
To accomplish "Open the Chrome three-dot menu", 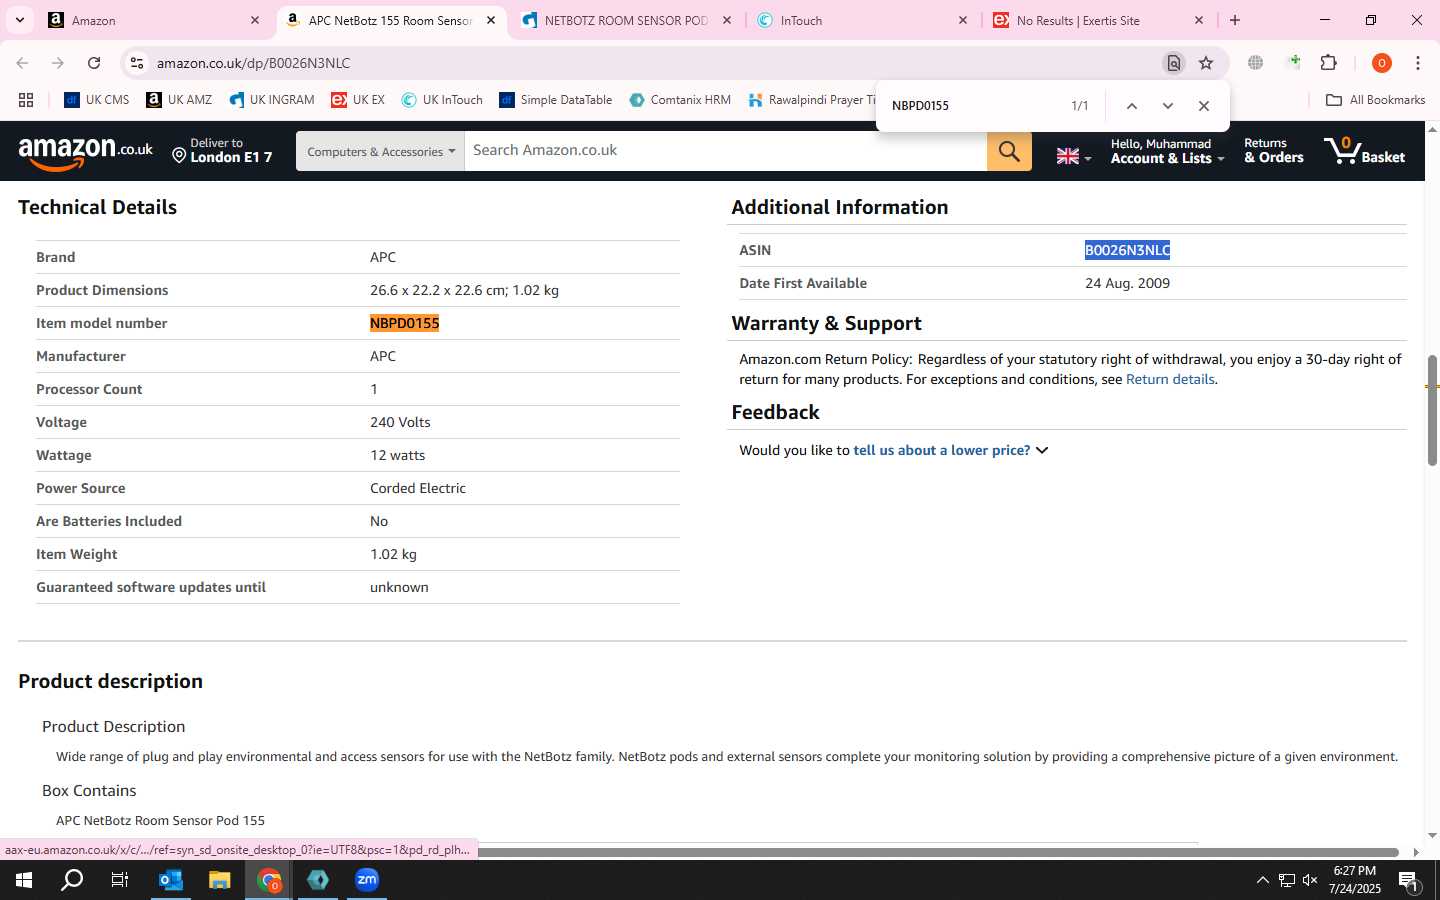I will (x=1418, y=63).
